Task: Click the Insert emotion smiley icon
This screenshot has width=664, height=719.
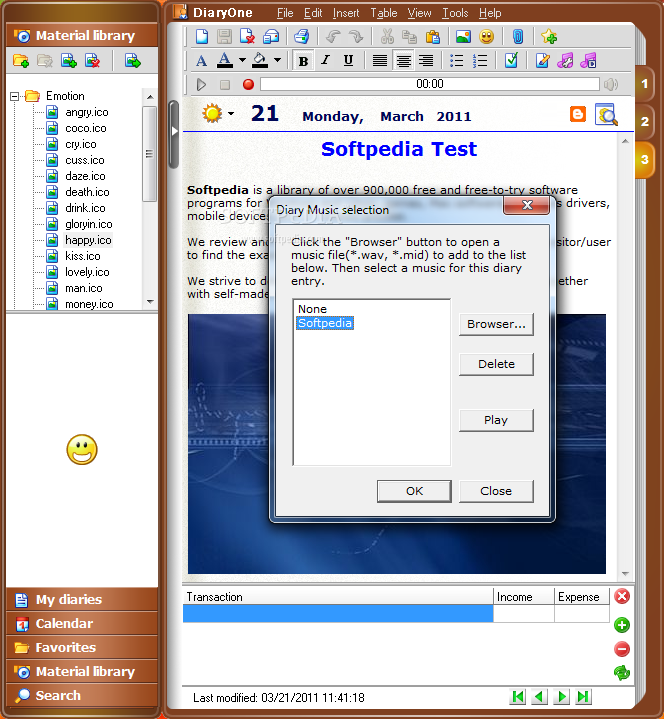Action: tap(487, 36)
